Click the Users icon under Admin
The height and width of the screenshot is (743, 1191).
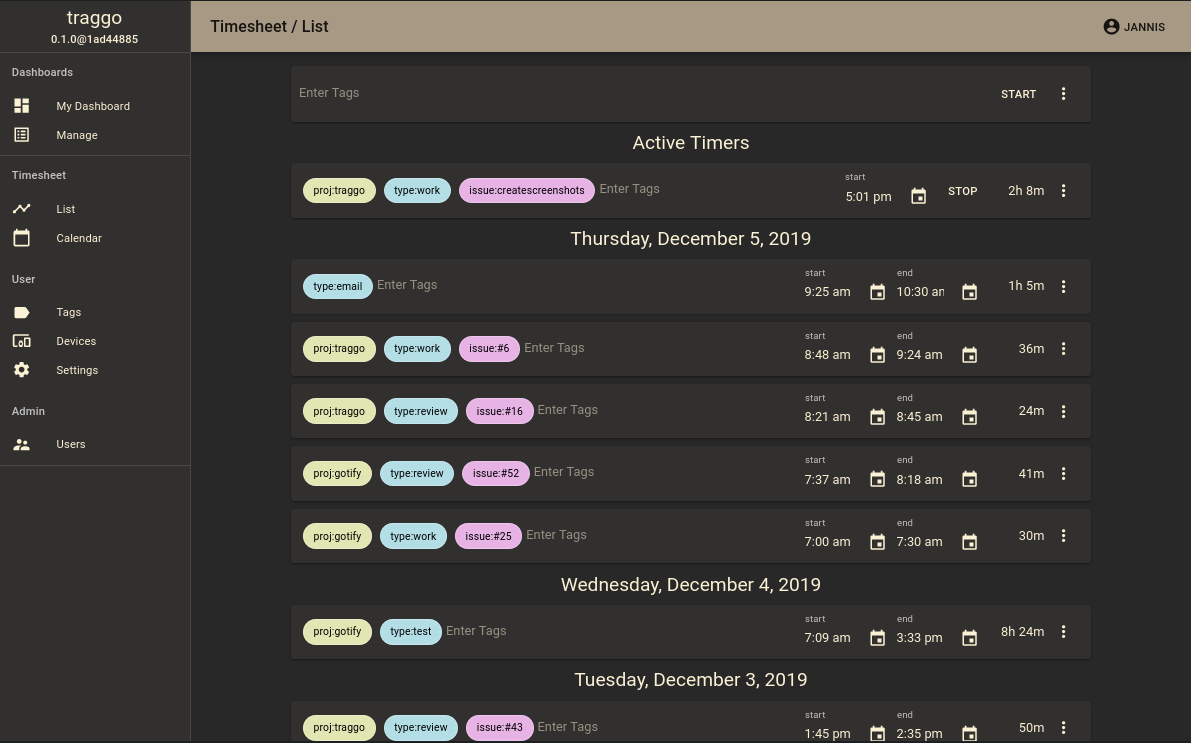coord(22,444)
